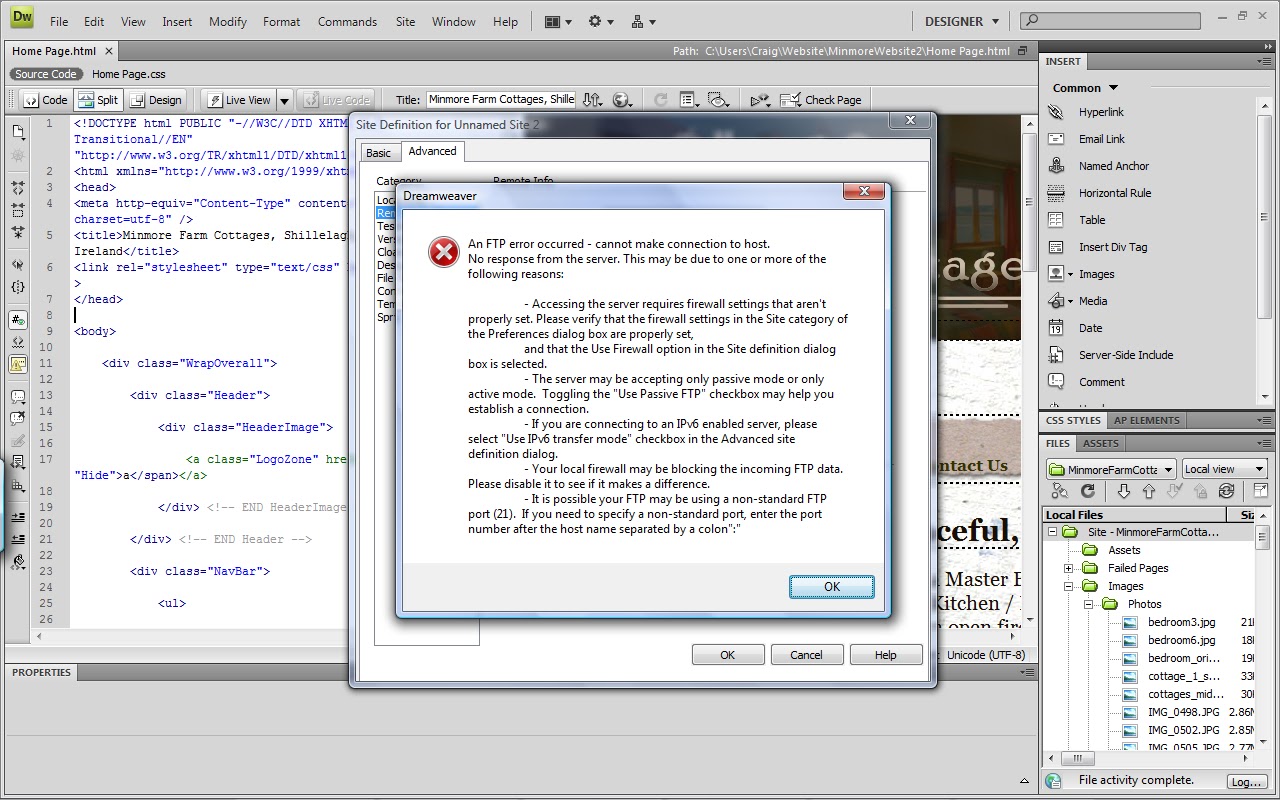Open the Layout dropdown in the application bar

pyautogui.click(x=558, y=21)
